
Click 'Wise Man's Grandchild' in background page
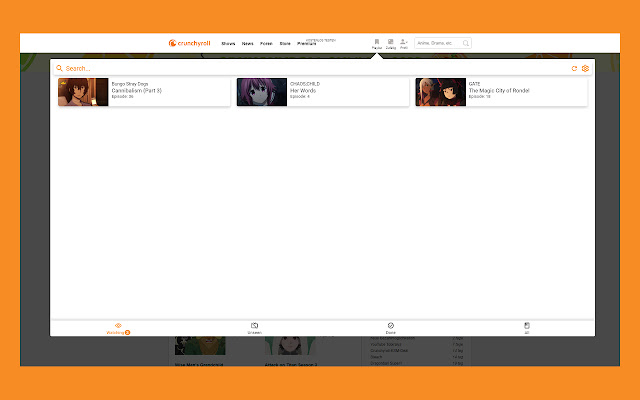click(199, 364)
